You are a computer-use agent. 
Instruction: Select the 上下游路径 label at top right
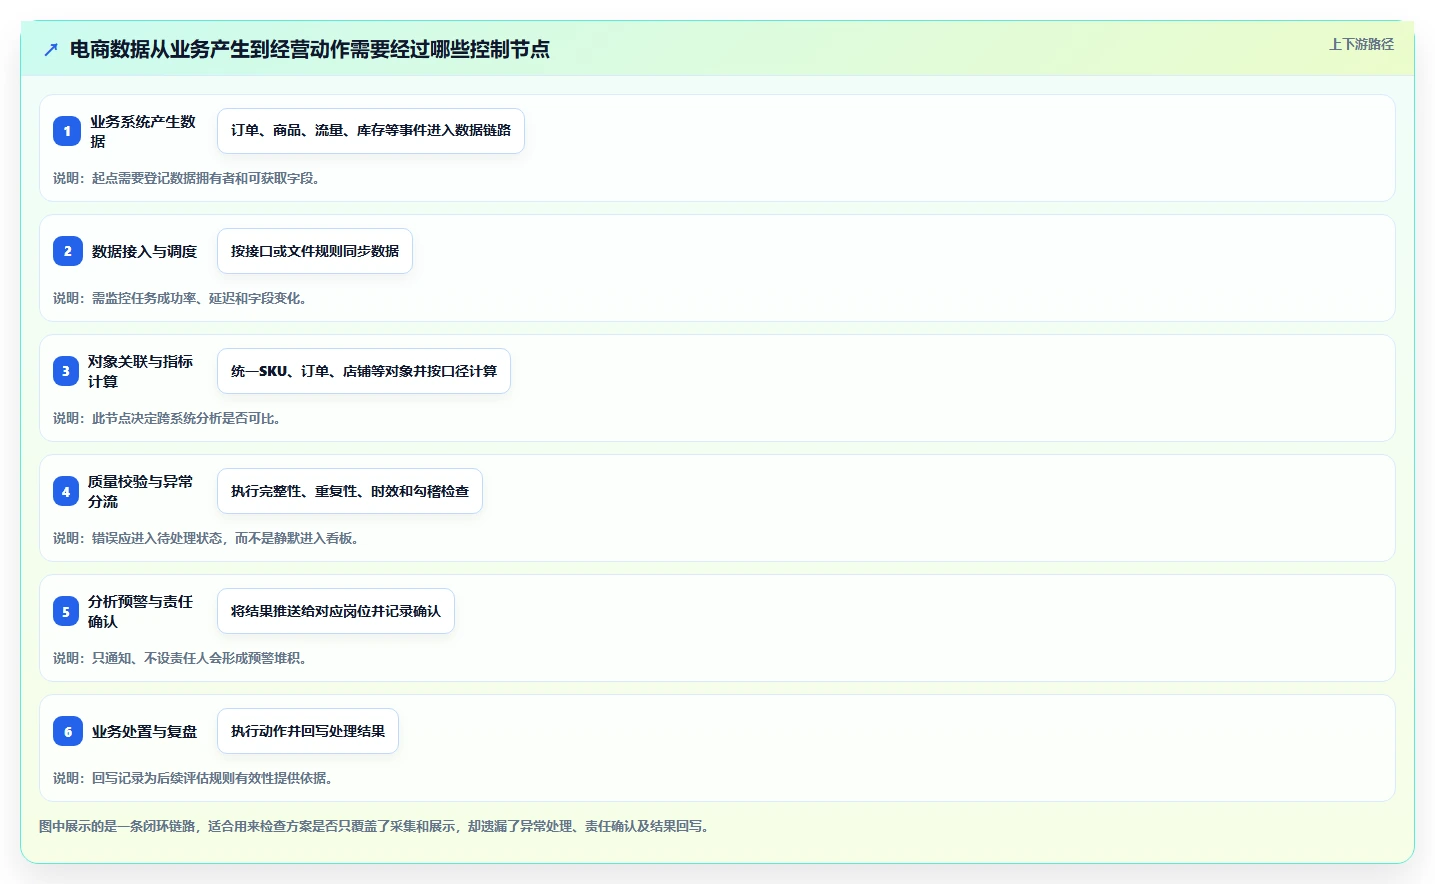click(x=1361, y=44)
